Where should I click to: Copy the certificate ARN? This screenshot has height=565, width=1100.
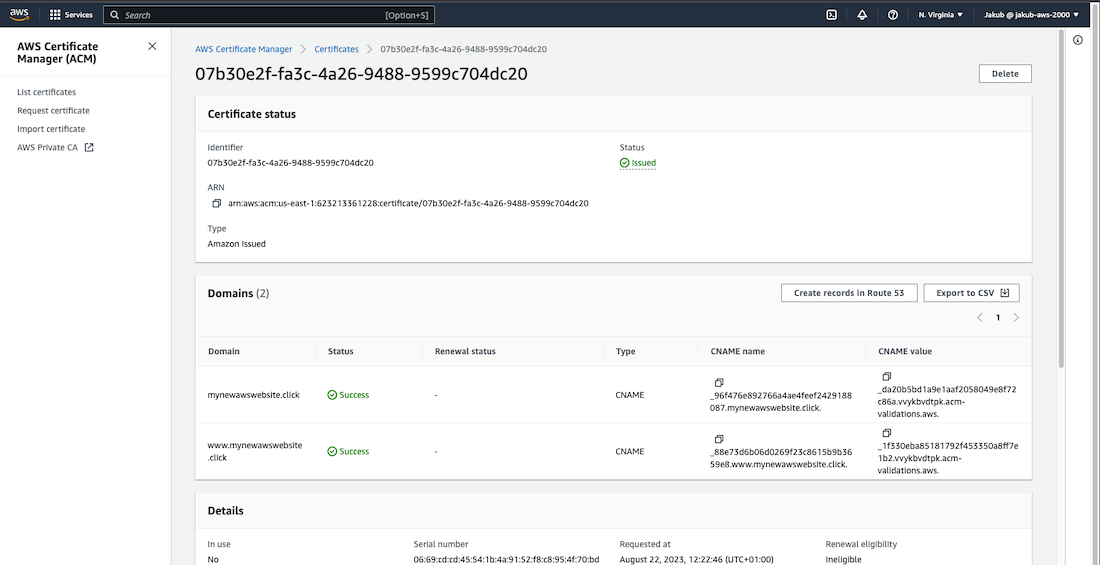pyautogui.click(x=217, y=203)
